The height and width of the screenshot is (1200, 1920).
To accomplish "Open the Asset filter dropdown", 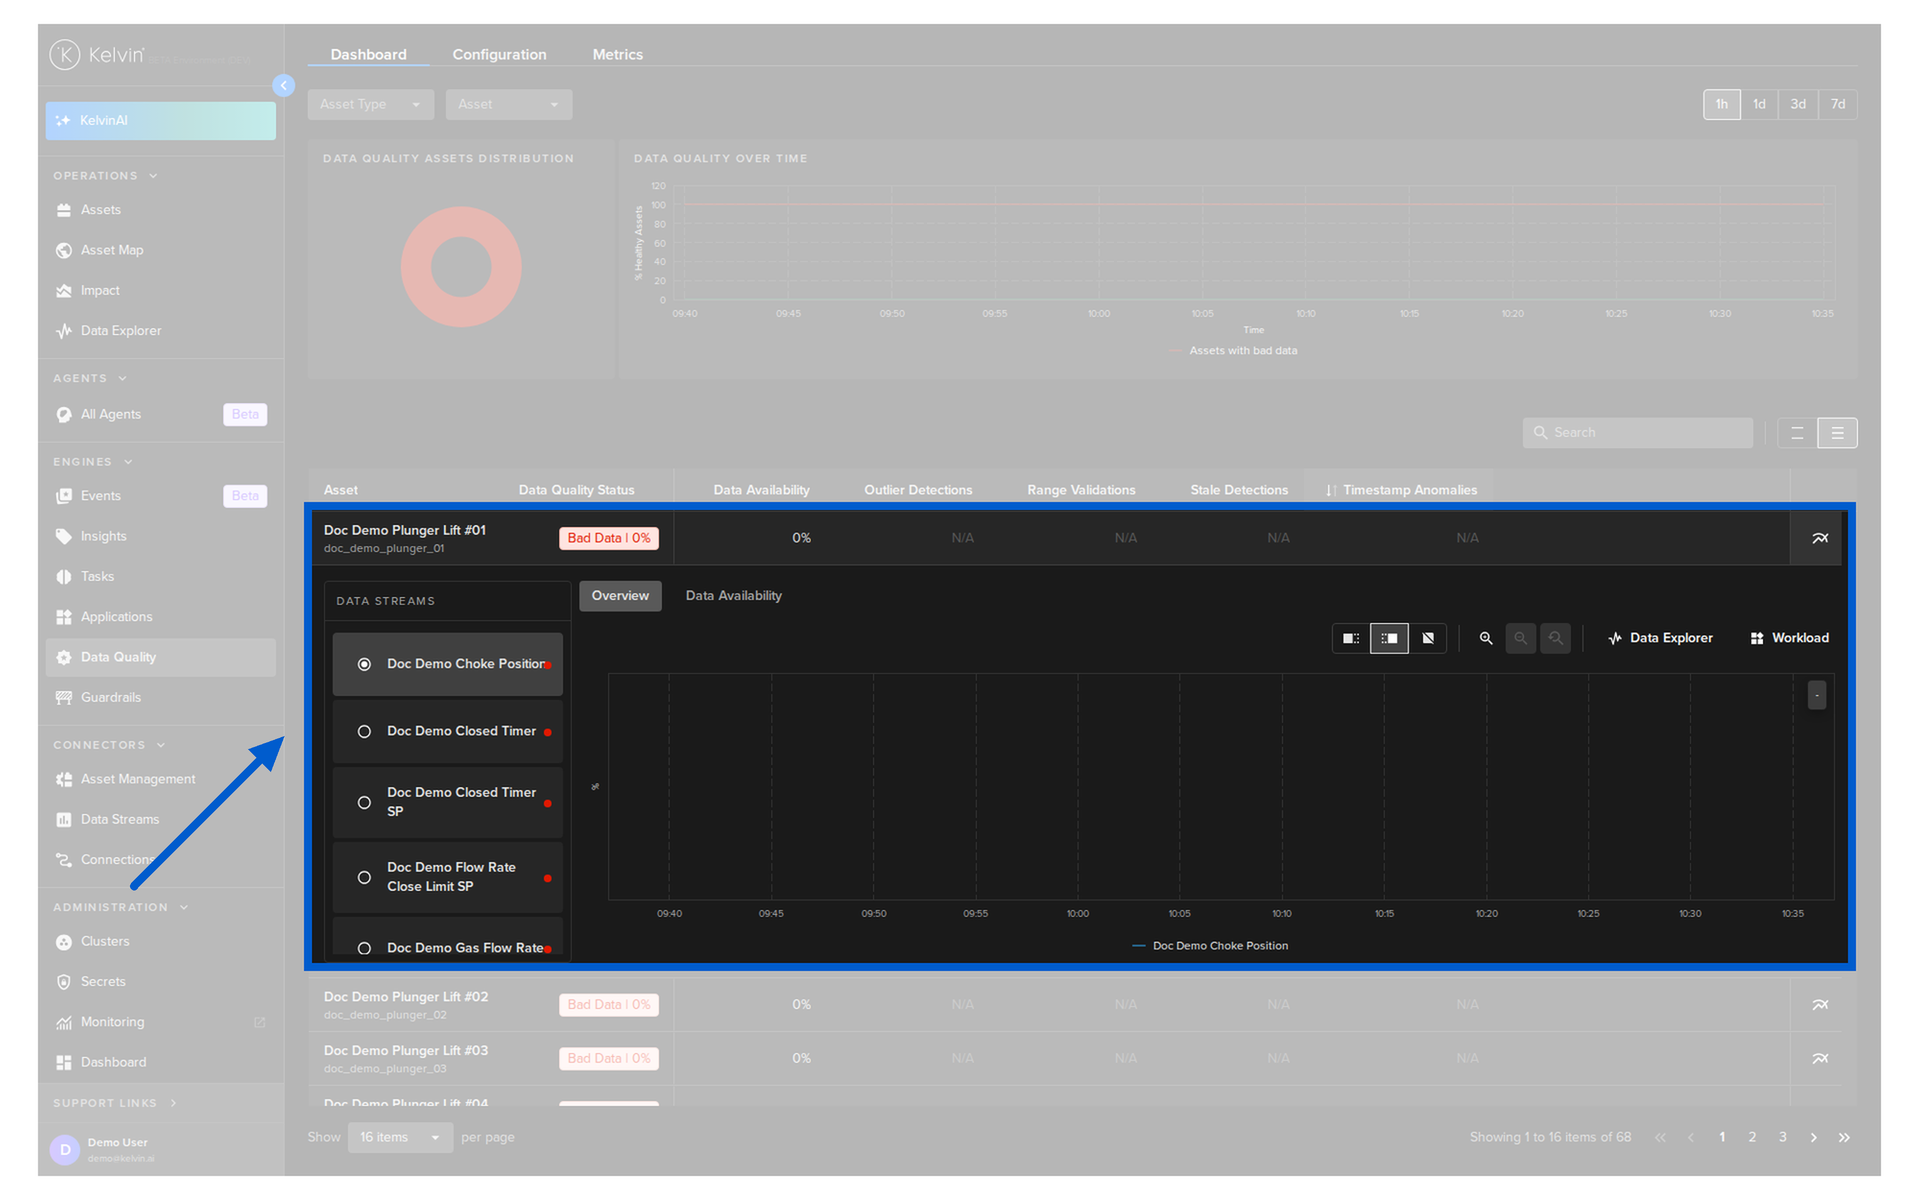I will pos(508,104).
